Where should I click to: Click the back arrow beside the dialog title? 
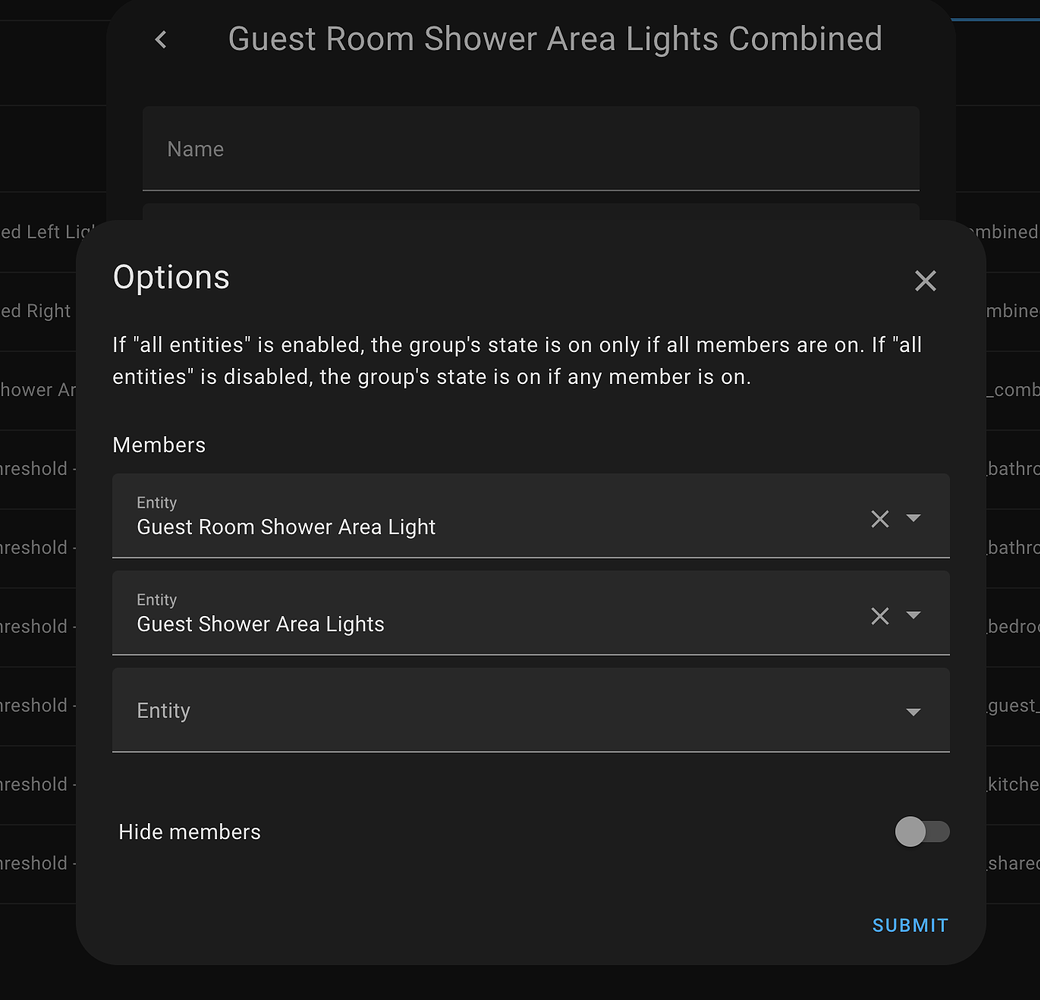160,39
